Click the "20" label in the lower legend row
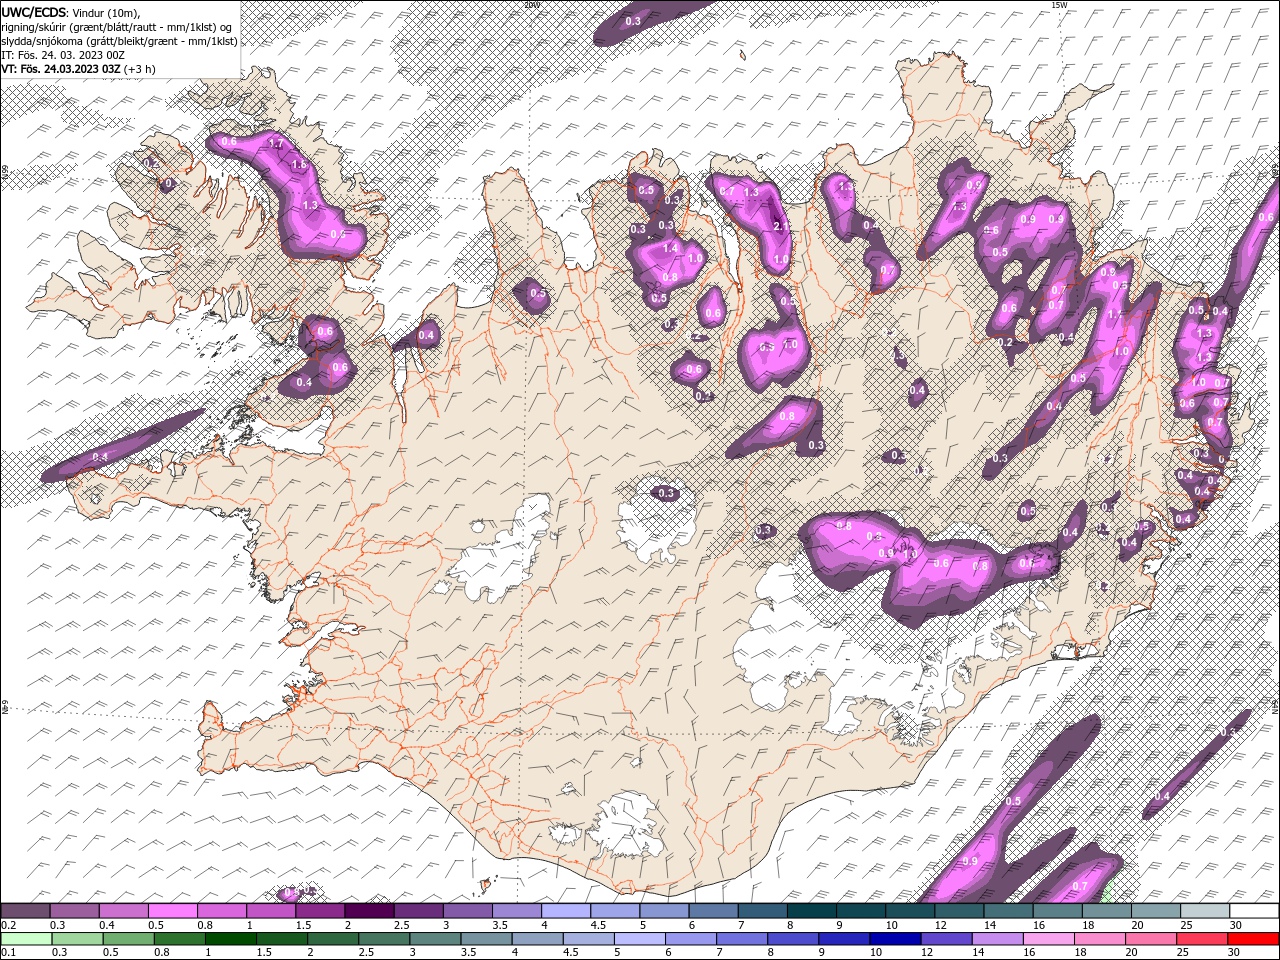Viewport: 1280px width, 960px height. [x=1132, y=953]
